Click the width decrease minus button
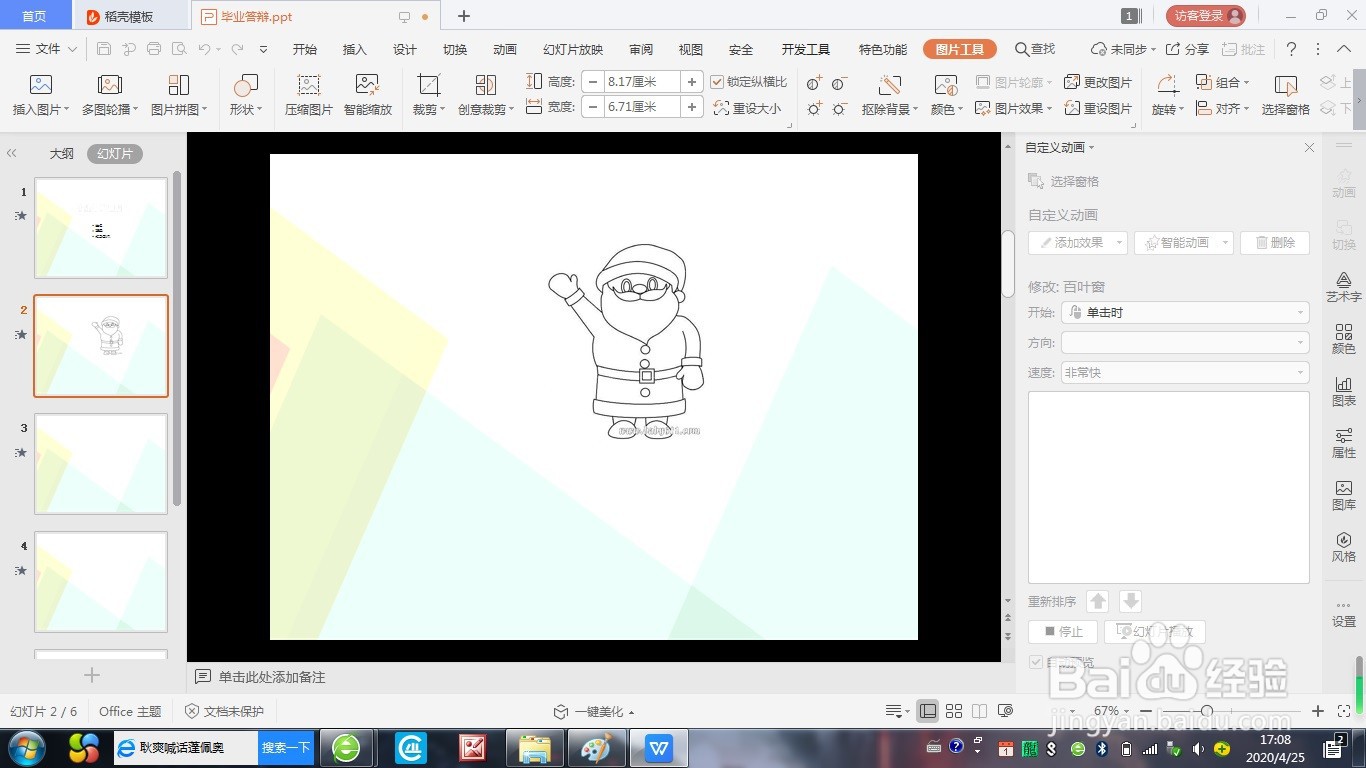 (593, 106)
